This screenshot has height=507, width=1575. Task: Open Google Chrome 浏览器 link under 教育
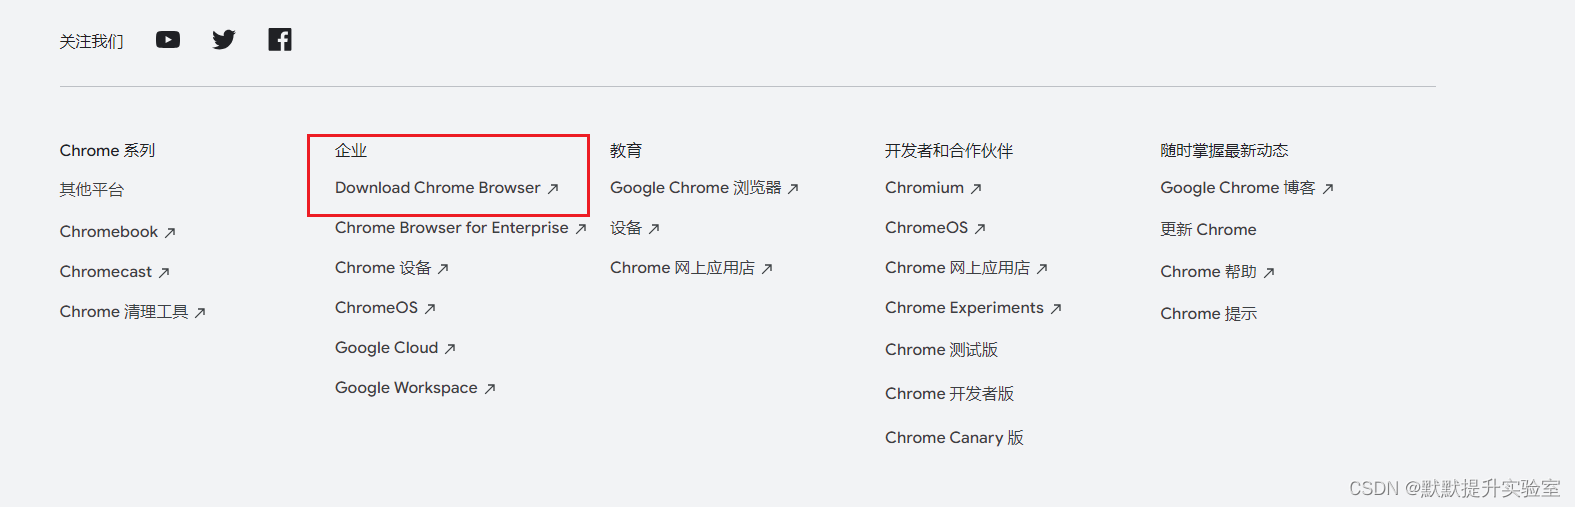[x=705, y=188]
